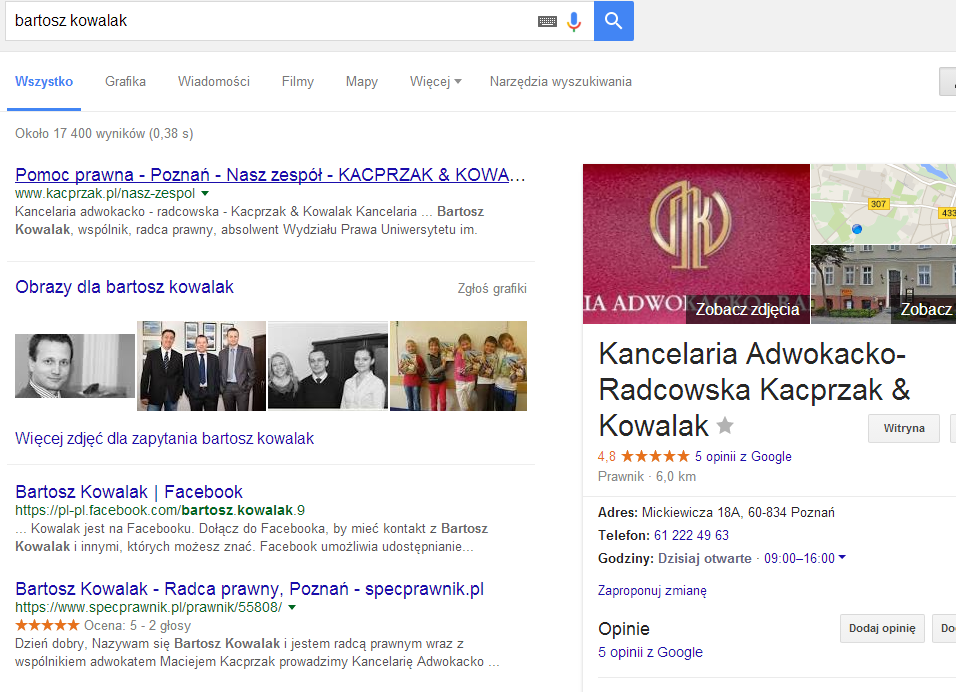
Task: Open the street view building photo
Action: 883,284
